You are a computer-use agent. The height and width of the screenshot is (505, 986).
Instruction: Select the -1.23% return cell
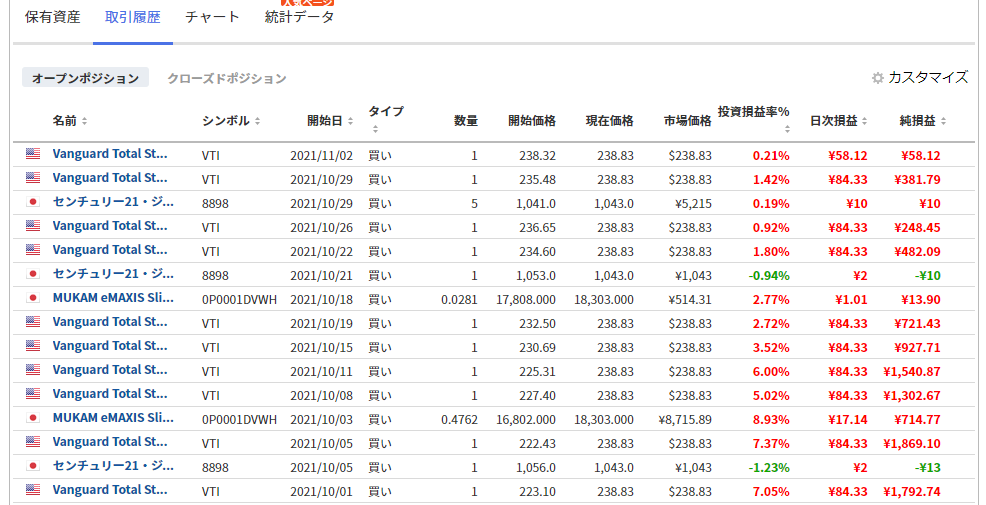pos(769,467)
